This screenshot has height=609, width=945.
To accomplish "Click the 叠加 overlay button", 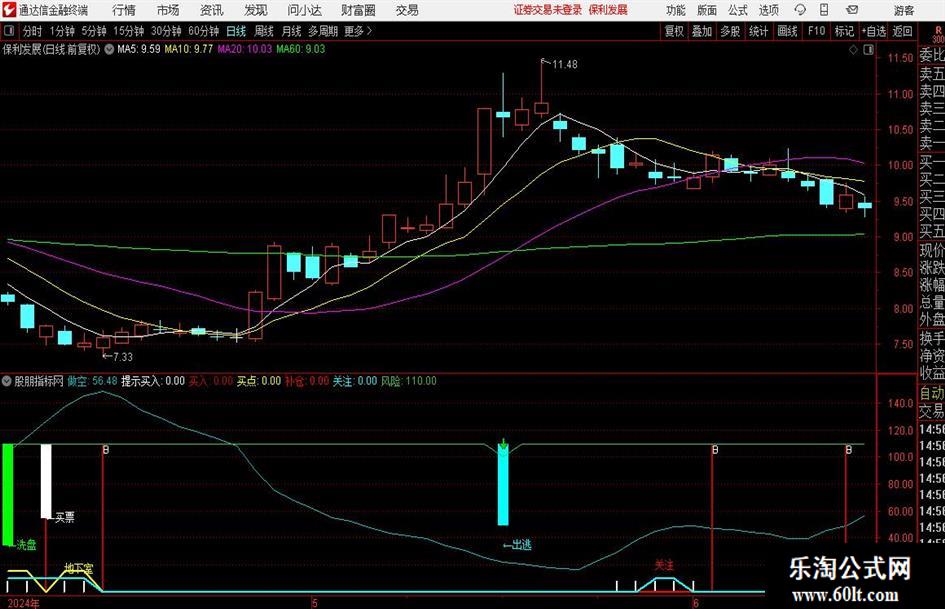I will pos(702,31).
